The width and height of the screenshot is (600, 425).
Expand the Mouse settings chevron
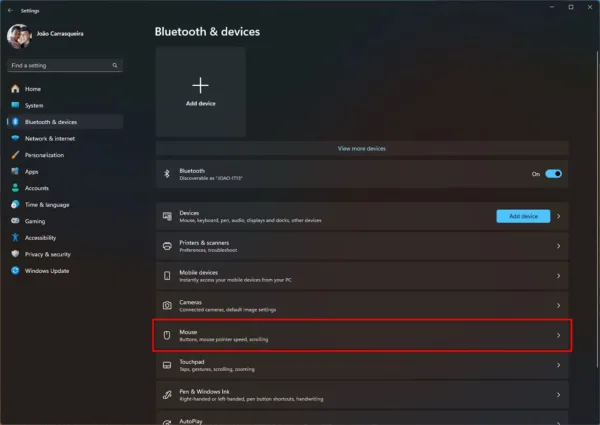(x=559, y=335)
